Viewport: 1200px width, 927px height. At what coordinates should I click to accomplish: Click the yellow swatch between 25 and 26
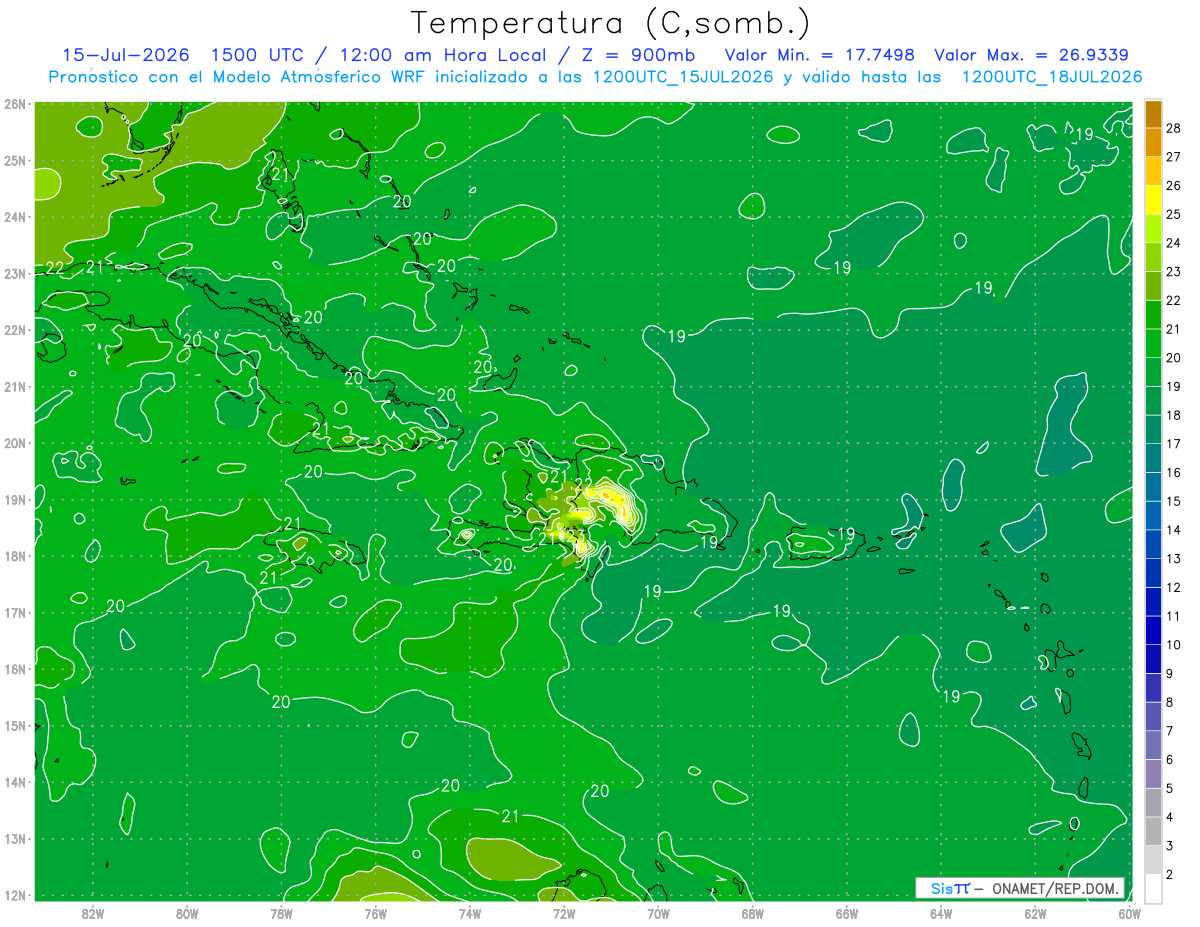1153,200
